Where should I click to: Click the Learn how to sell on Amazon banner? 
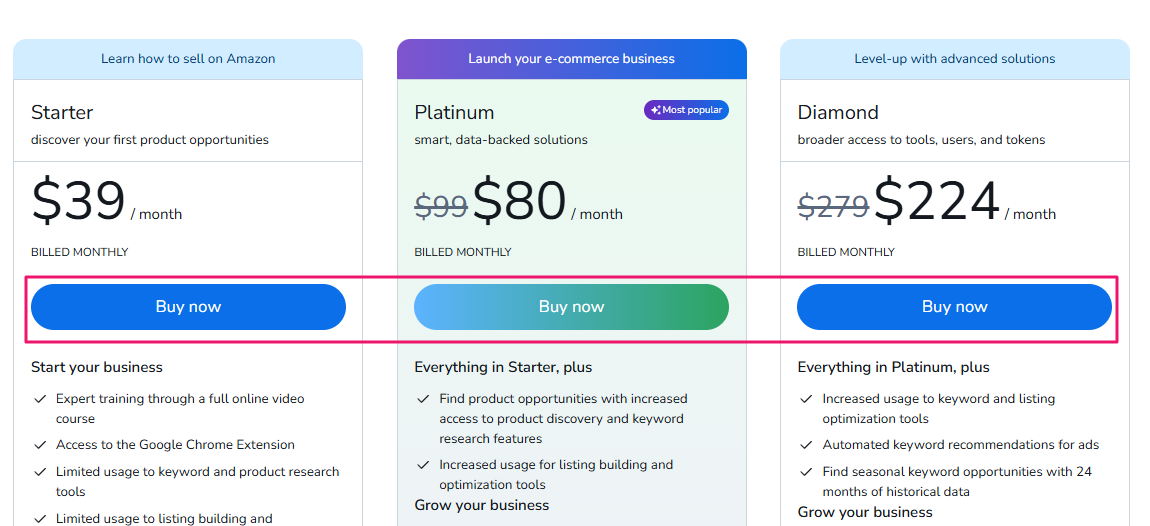188,59
